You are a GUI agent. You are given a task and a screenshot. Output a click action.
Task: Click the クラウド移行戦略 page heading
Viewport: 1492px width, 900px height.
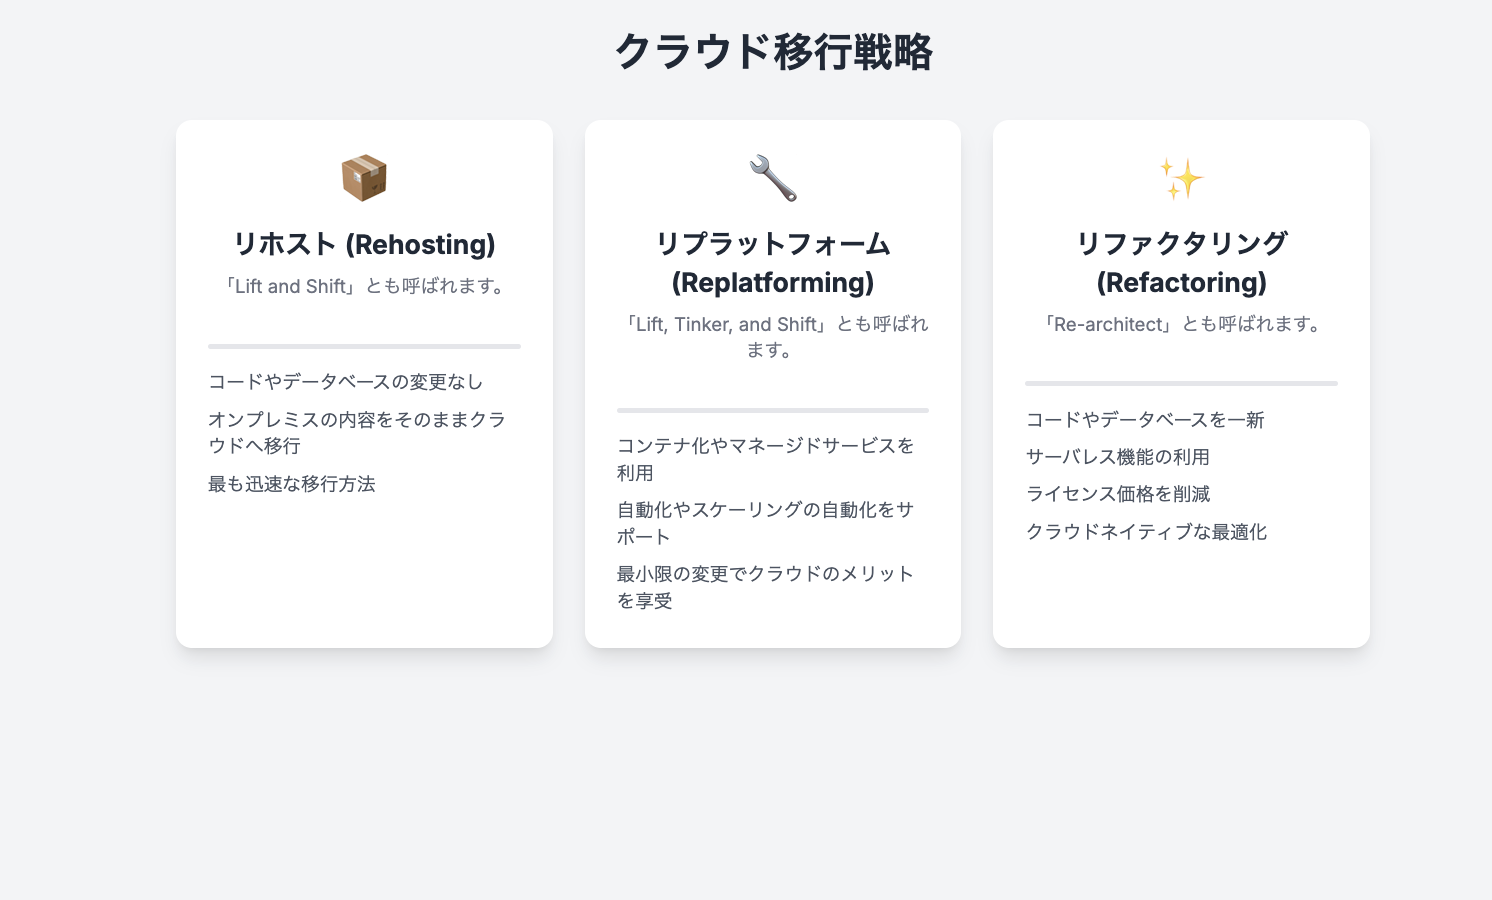point(773,52)
